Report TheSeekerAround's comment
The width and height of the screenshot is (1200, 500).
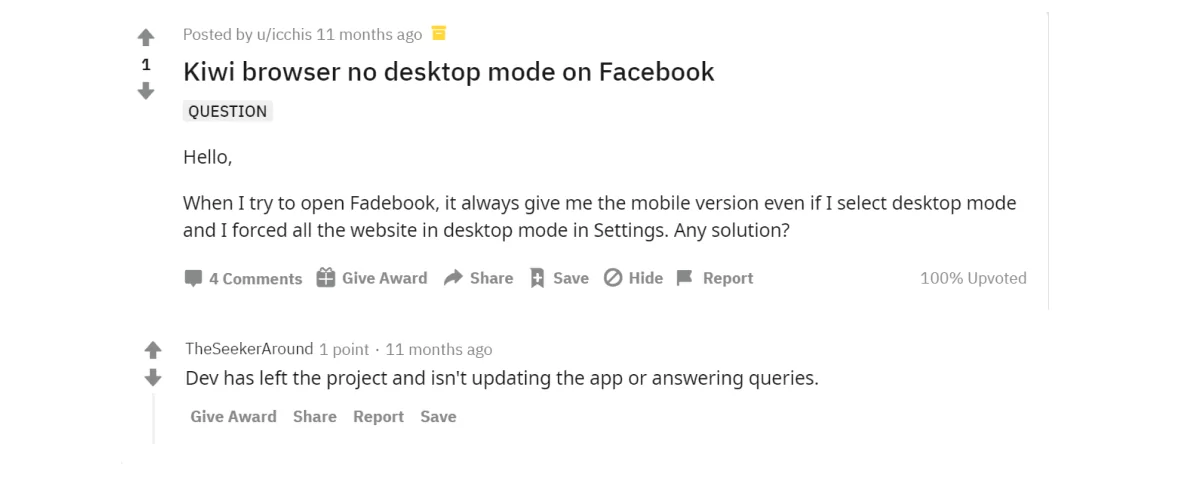(378, 417)
